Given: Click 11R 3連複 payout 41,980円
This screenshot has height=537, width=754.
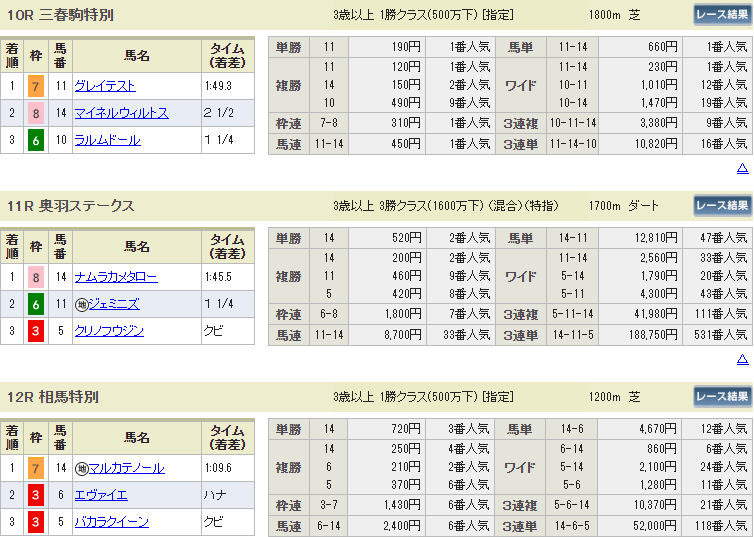Looking at the screenshot, I should [656, 314].
